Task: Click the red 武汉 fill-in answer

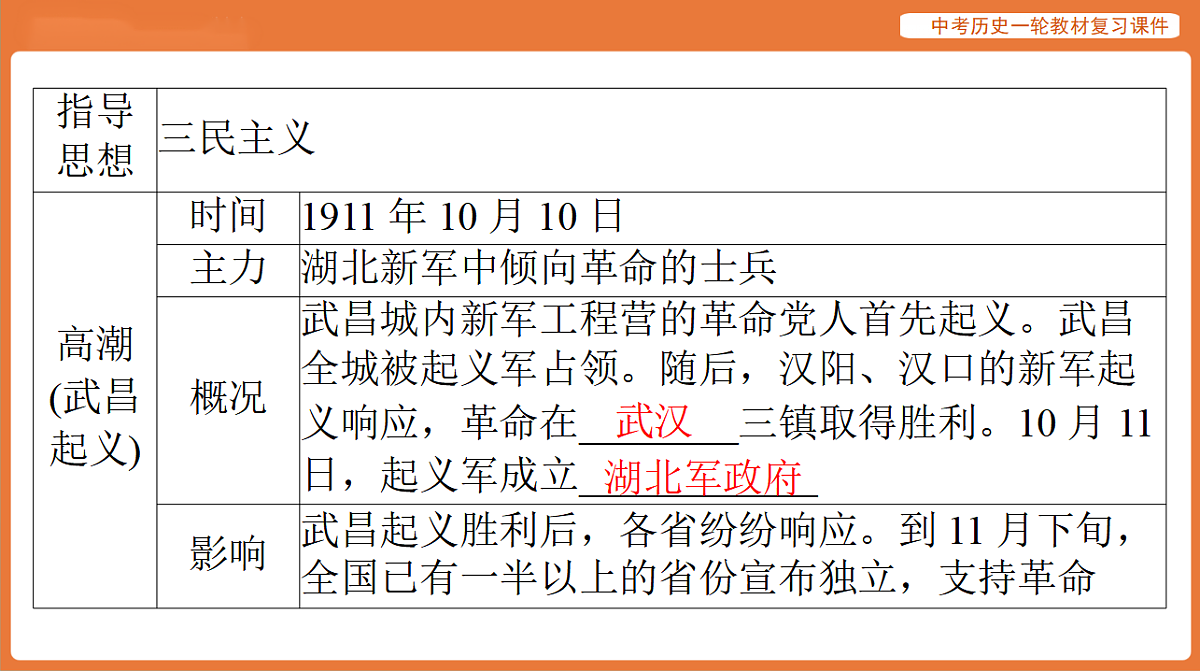Action: pos(654,424)
